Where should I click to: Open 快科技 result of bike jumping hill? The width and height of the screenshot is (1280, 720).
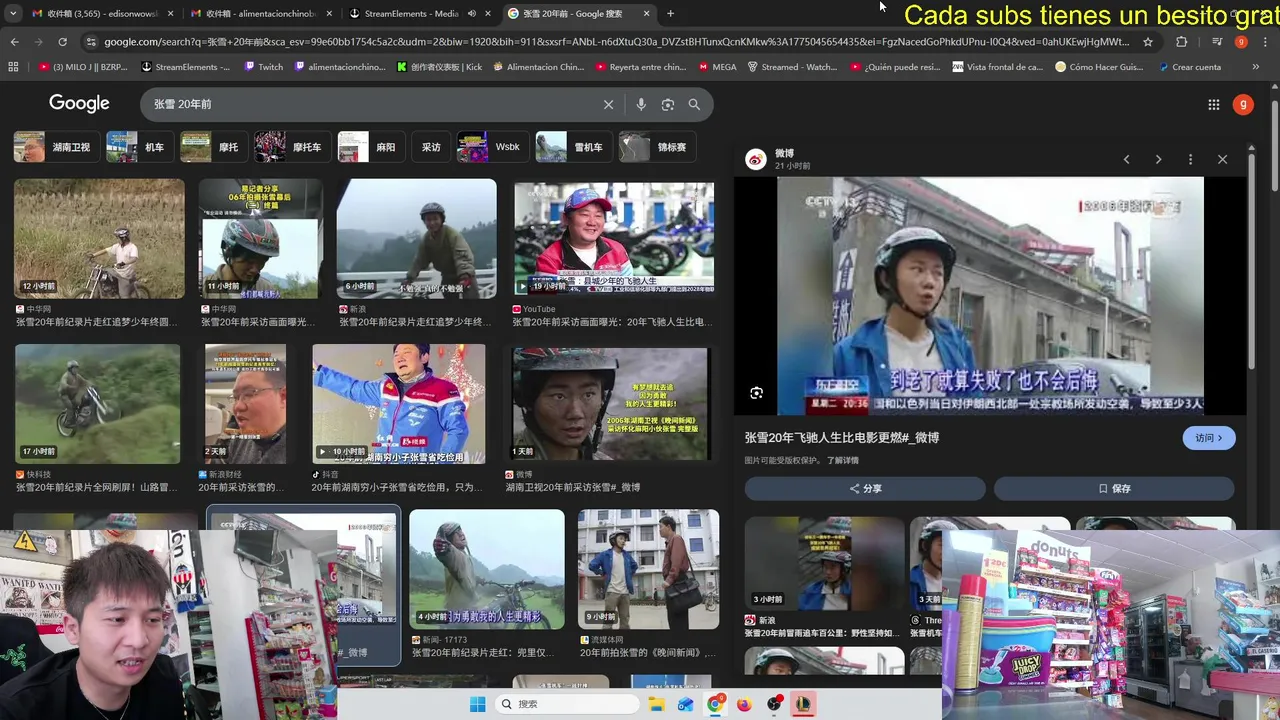point(97,404)
